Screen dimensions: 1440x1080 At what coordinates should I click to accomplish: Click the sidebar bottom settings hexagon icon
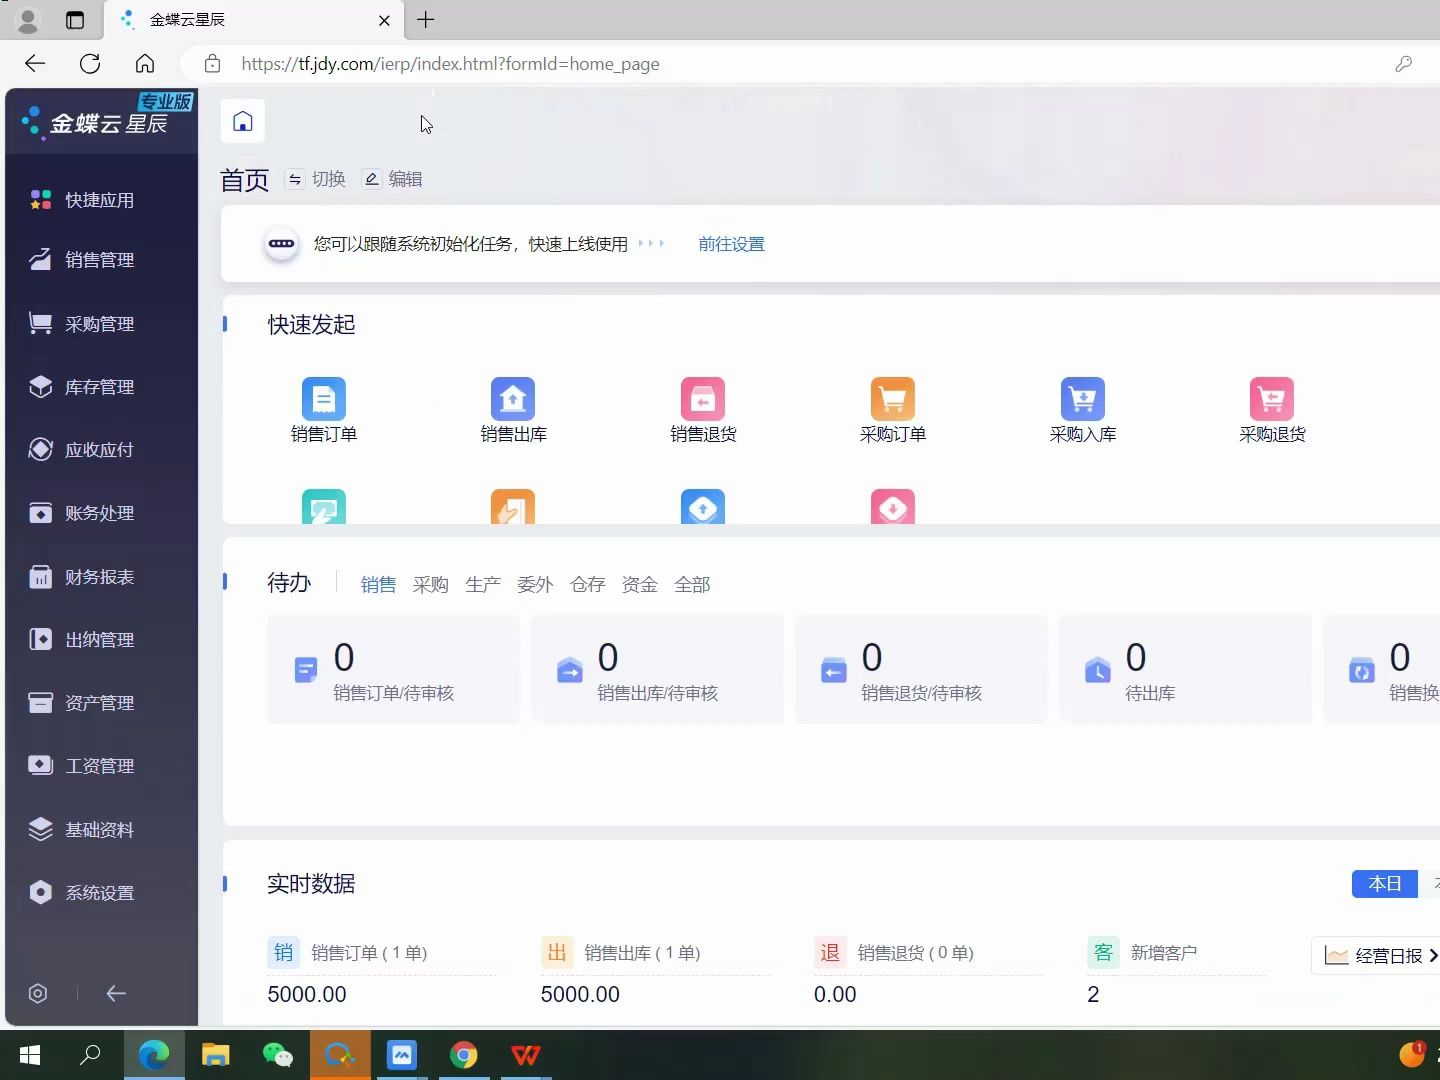(38, 993)
